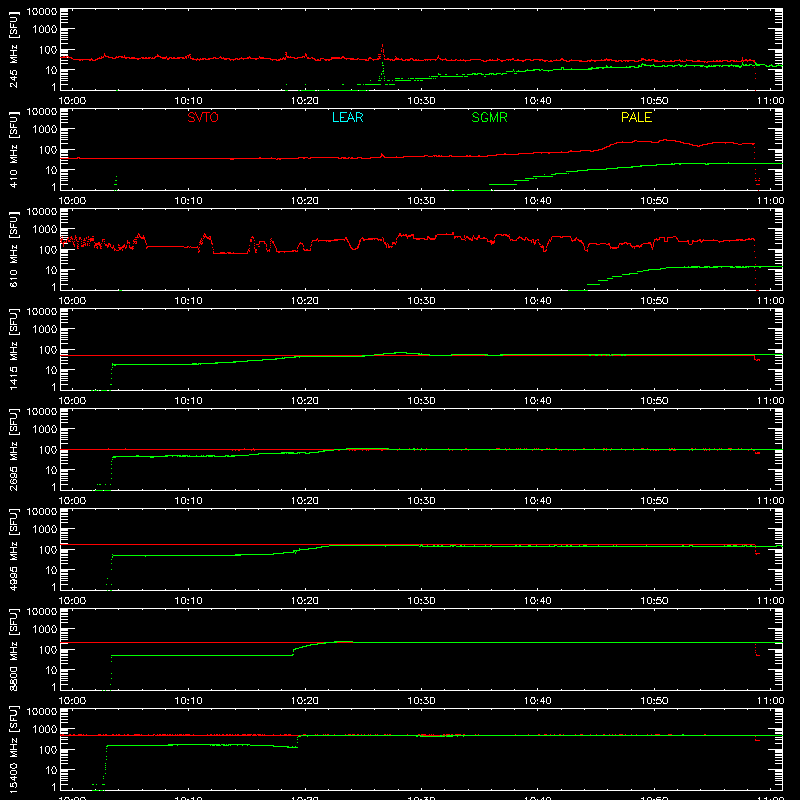The height and width of the screenshot is (800, 800).
Task: Click the 10:00 tick label under the 245 MHz panel
Action: click(72, 101)
